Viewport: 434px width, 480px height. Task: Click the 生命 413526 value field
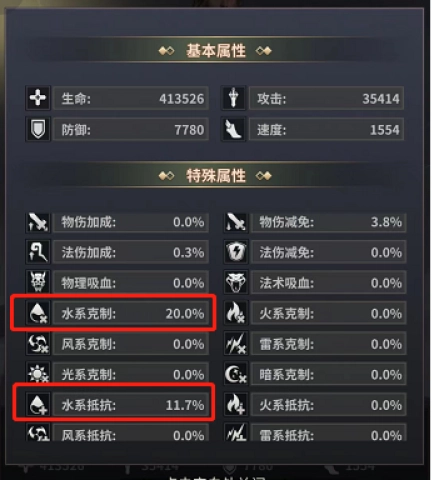coord(131,98)
